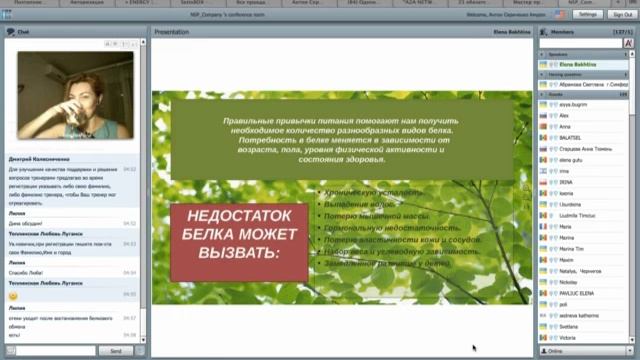
Task: Click the chat scroll down arrow
Action: 143,340
